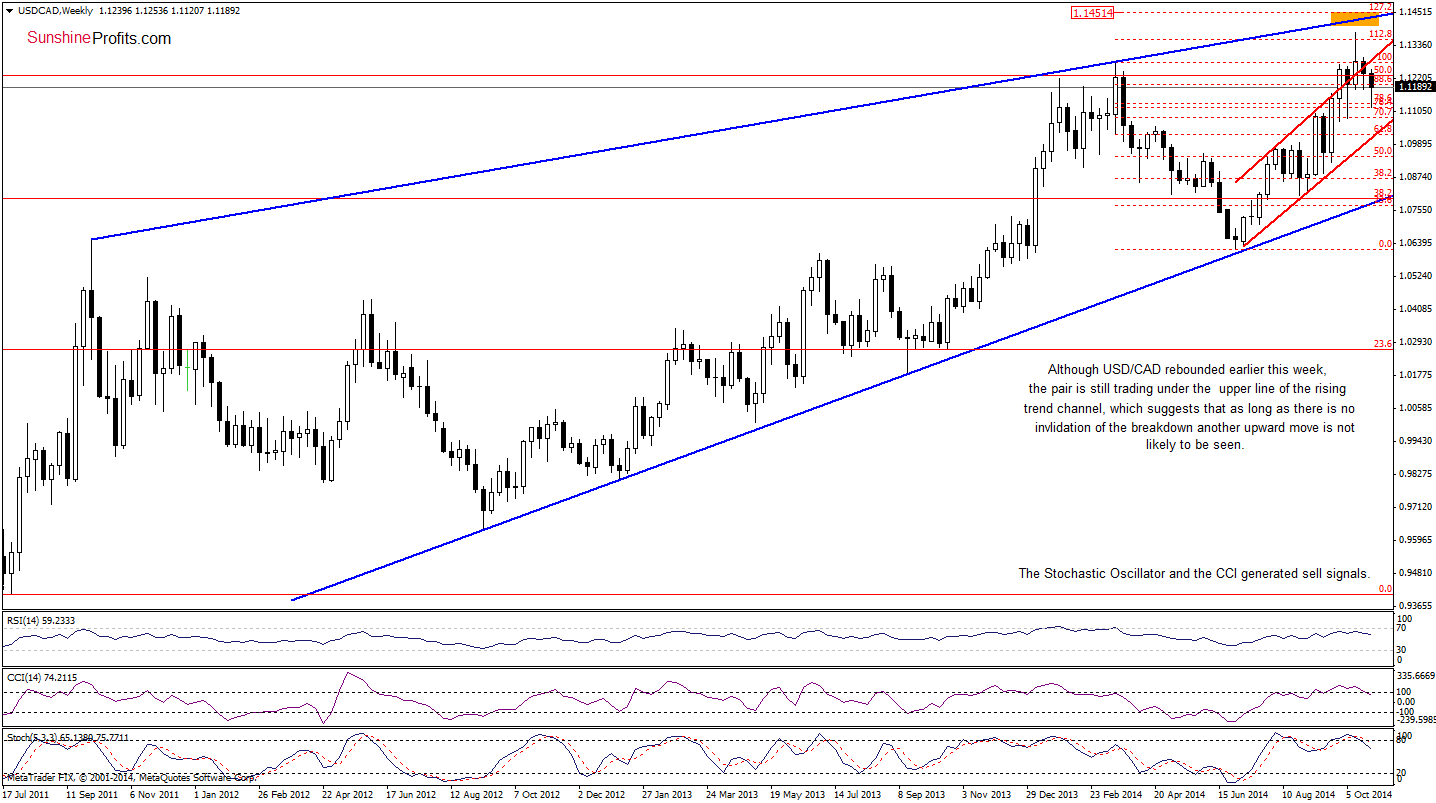Click the 1.08740 price axis value

pos(1415,177)
